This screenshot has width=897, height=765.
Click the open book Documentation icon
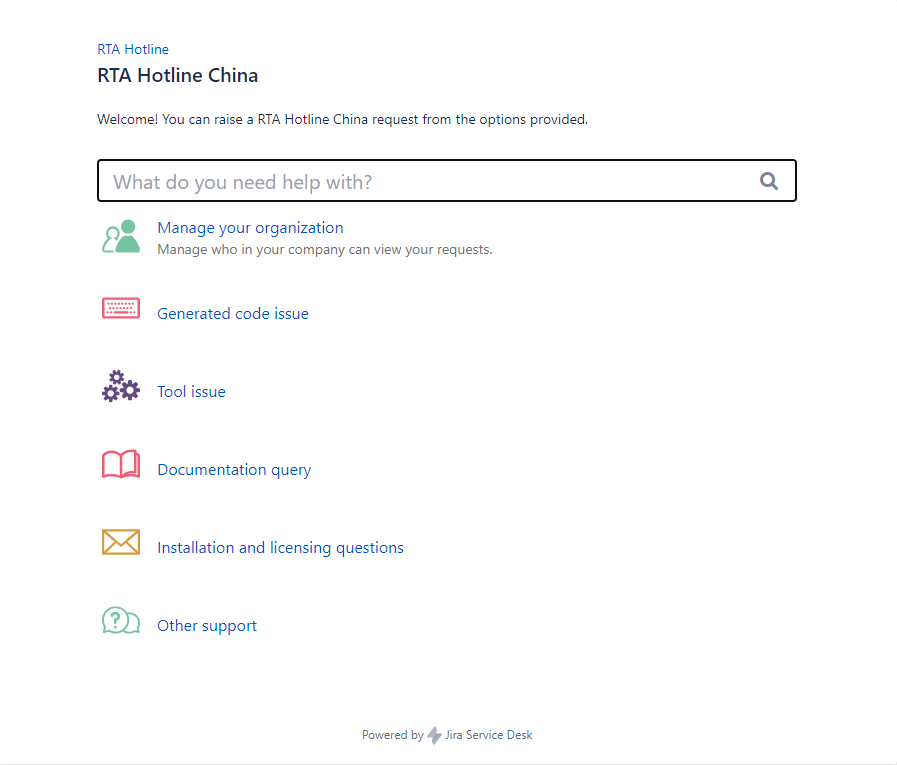click(121, 464)
